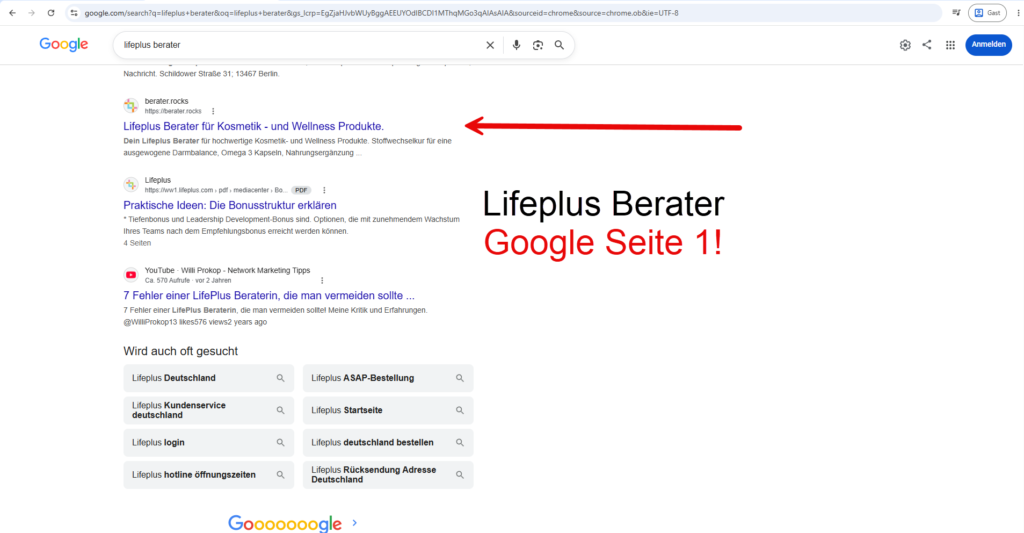Start voice search with microphone icon
Image resolution: width=1024 pixels, height=533 pixels.
tap(516, 45)
